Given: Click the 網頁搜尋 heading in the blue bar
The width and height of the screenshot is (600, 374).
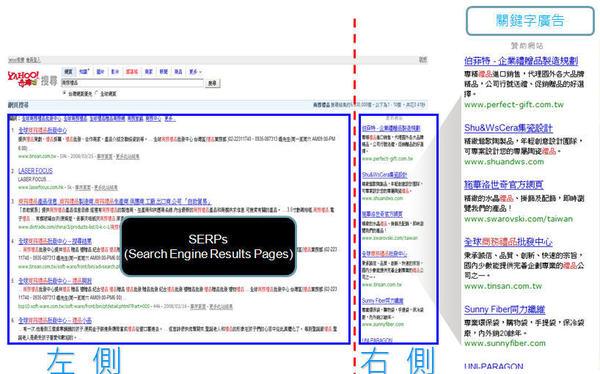Looking at the screenshot, I should click(18, 105).
